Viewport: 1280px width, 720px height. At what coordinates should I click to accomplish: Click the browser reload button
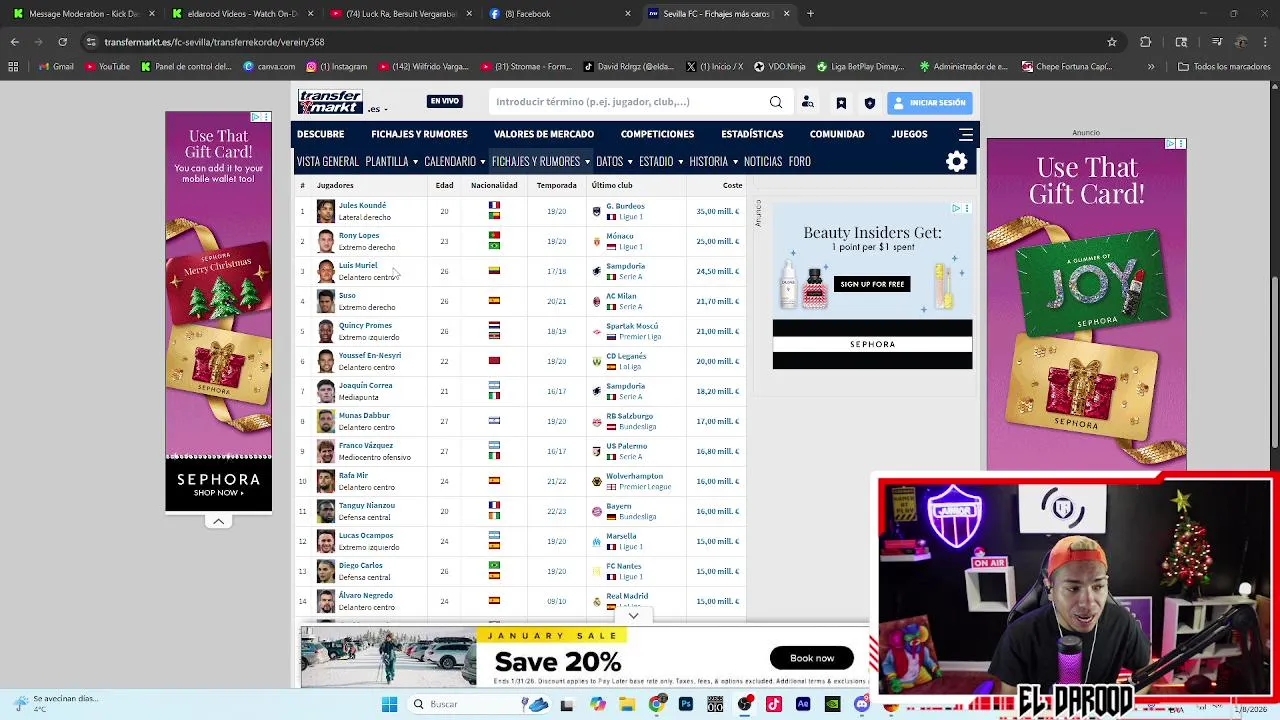coord(62,42)
